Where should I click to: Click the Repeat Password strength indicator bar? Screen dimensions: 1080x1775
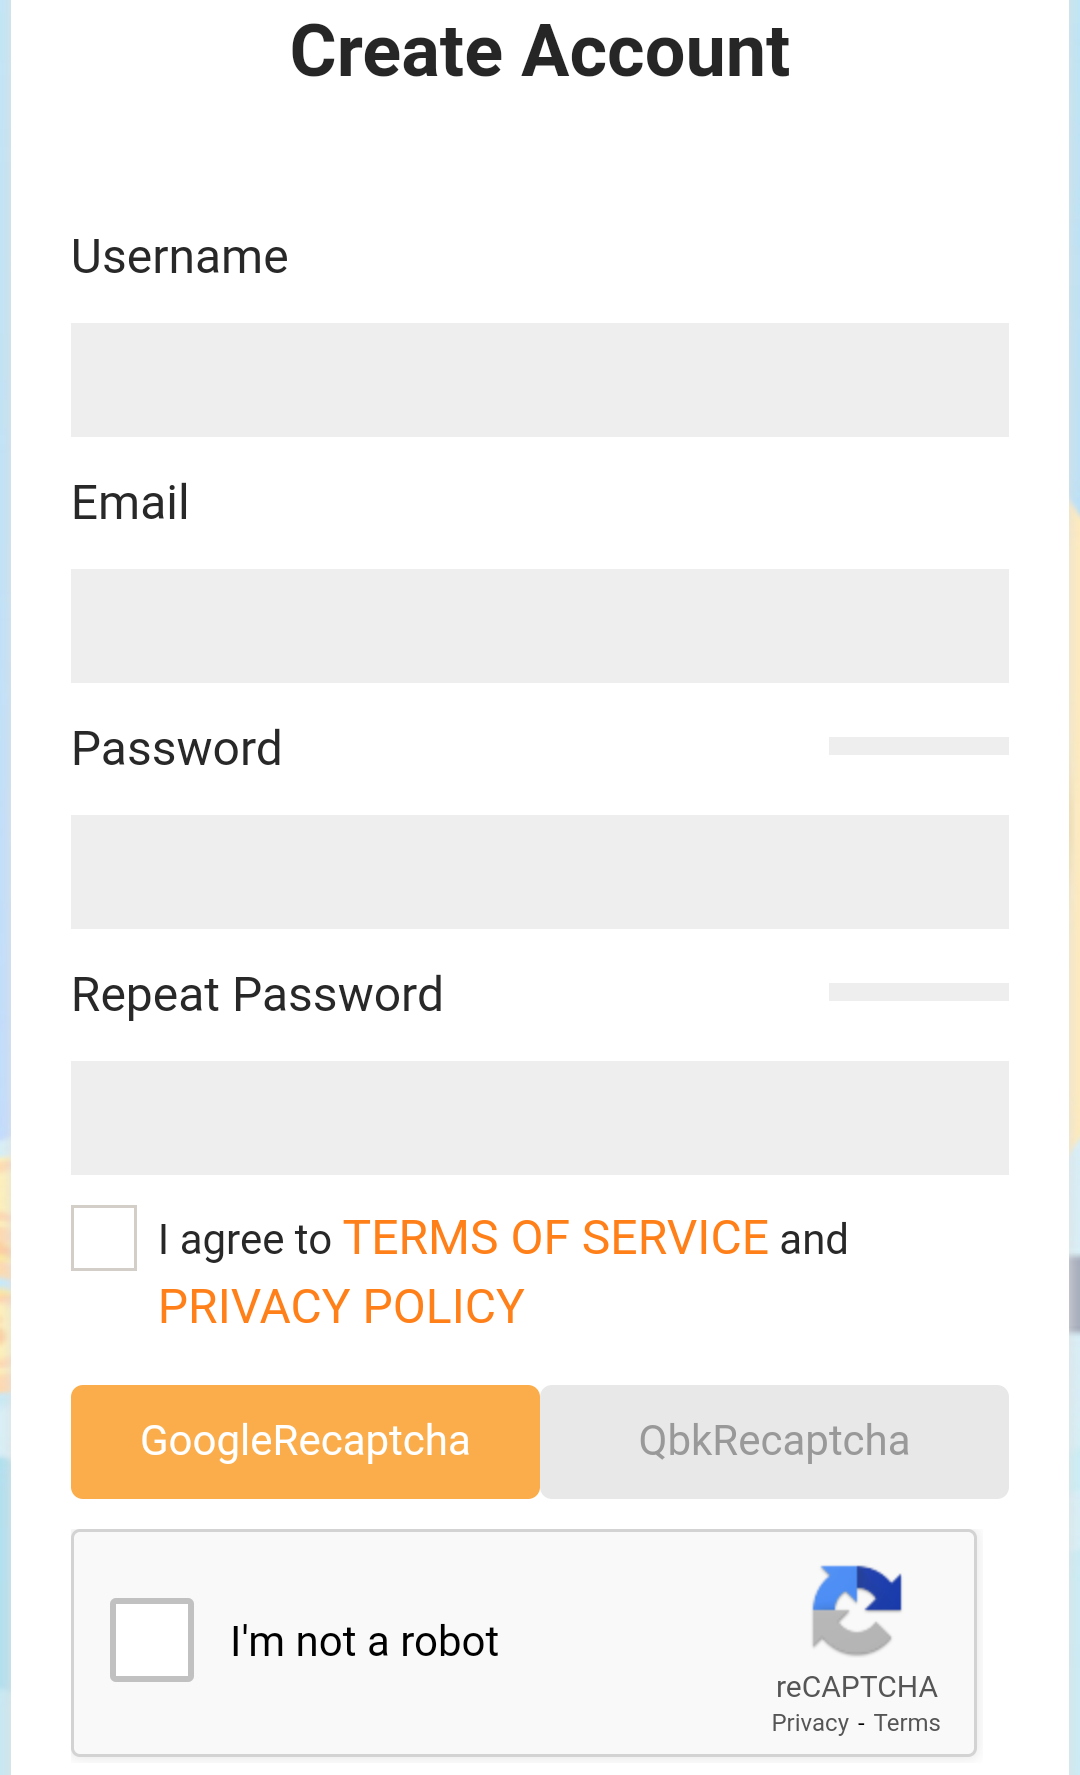918,992
